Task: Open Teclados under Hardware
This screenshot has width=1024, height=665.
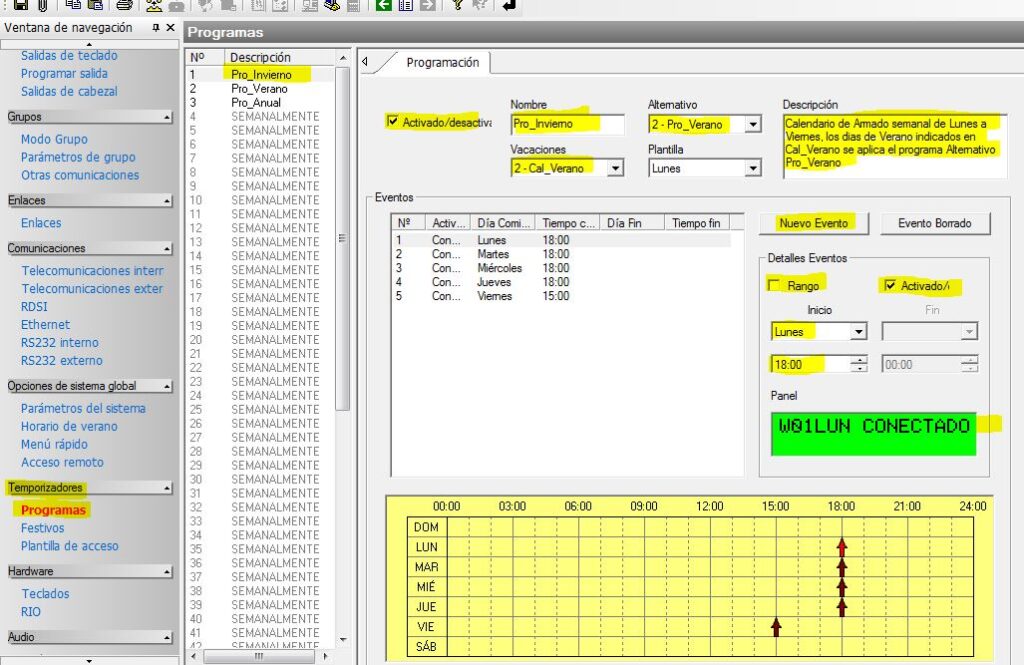Action: [45, 594]
